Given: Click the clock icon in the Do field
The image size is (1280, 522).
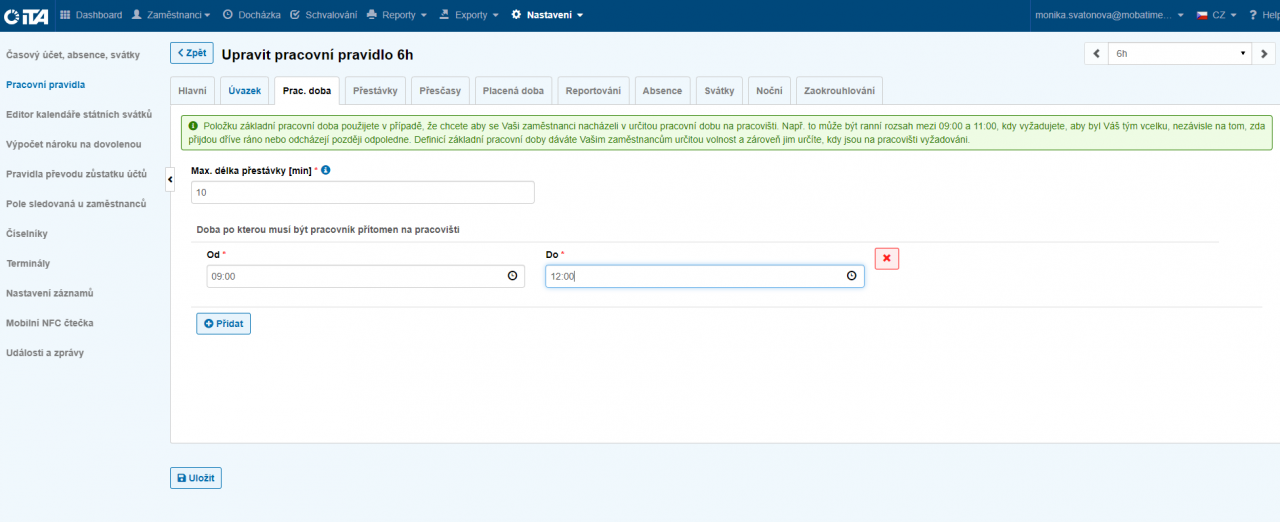Looking at the screenshot, I should (x=852, y=276).
